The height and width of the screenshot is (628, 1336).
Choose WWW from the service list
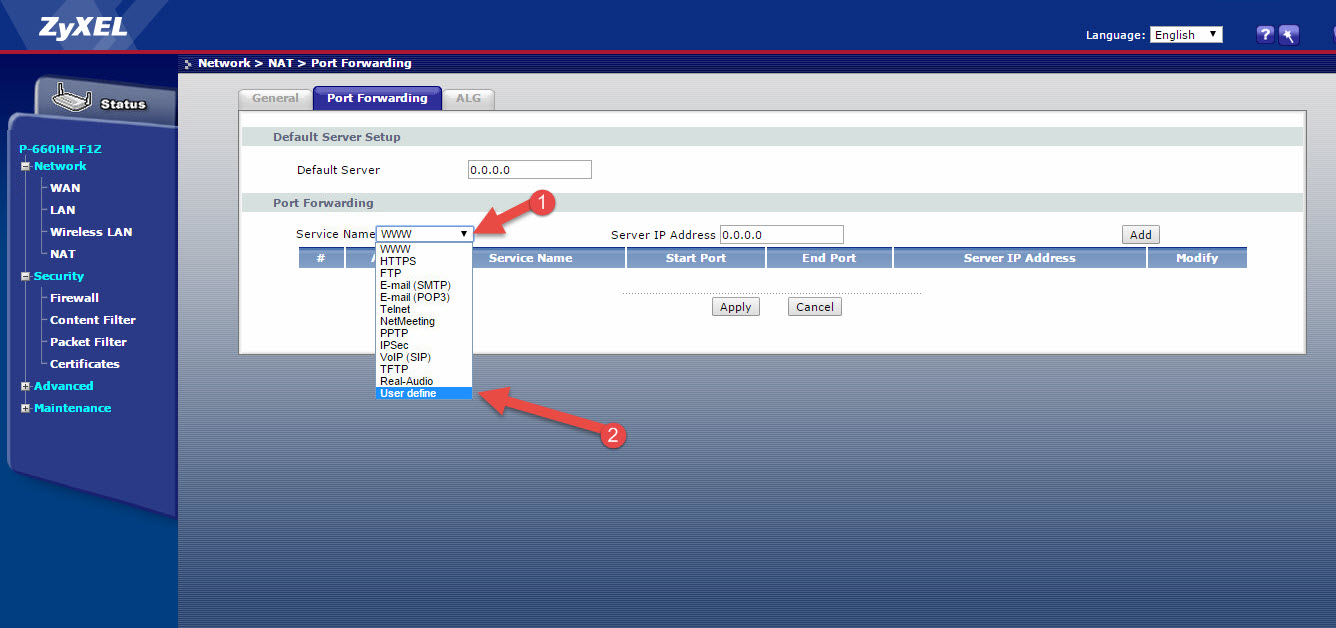click(x=423, y=249)
